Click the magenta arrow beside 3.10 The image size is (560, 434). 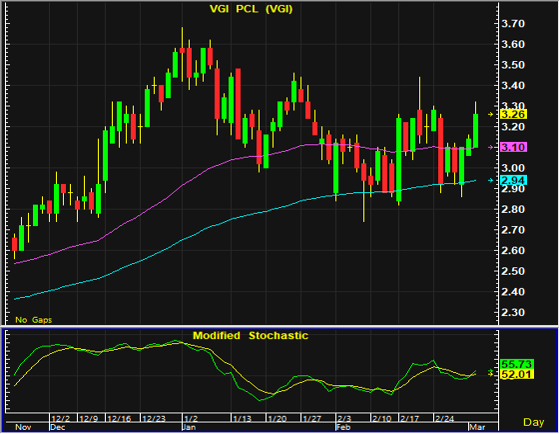pos(491,147)
